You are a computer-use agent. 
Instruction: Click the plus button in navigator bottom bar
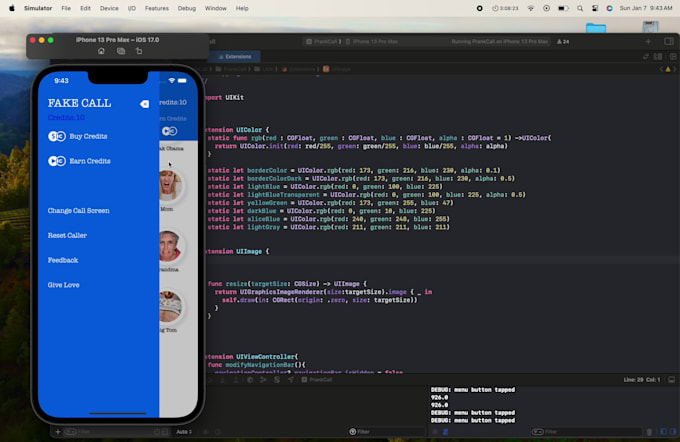point(58,432)
